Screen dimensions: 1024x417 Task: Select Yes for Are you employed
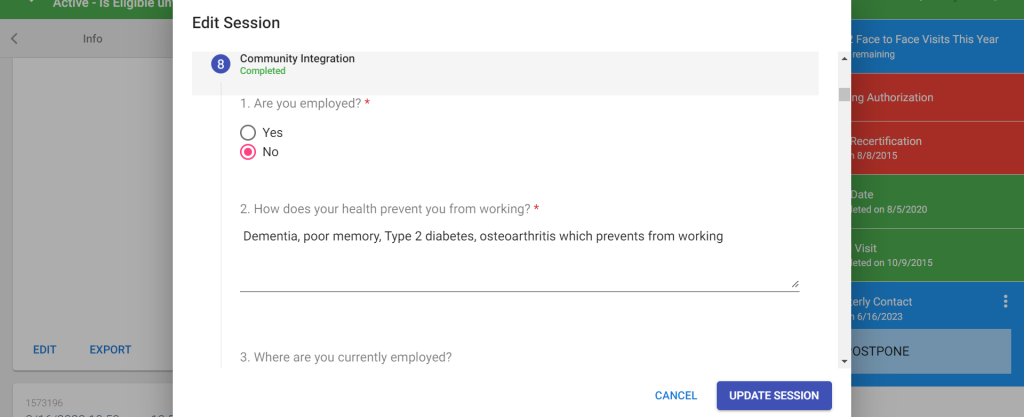(248, 132)
